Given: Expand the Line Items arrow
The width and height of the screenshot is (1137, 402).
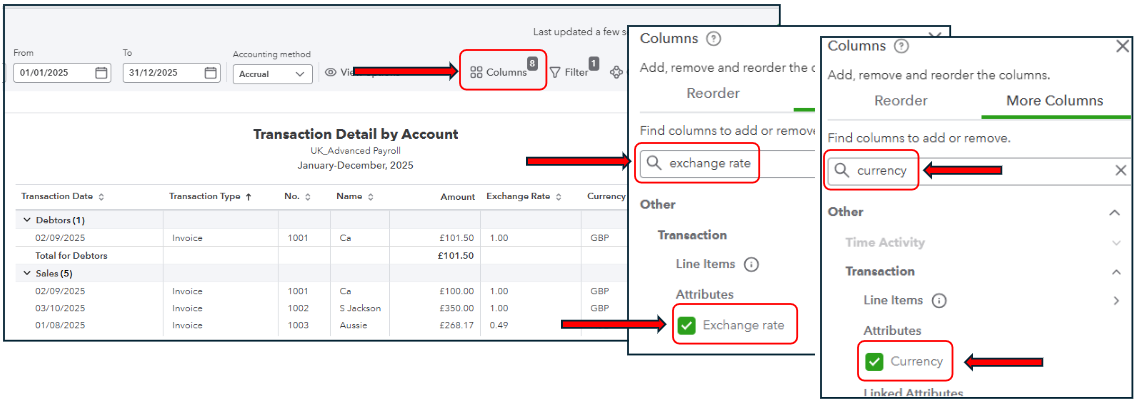Looking at the screenshot, I should pyautogui.click(x=1116, y=300).
